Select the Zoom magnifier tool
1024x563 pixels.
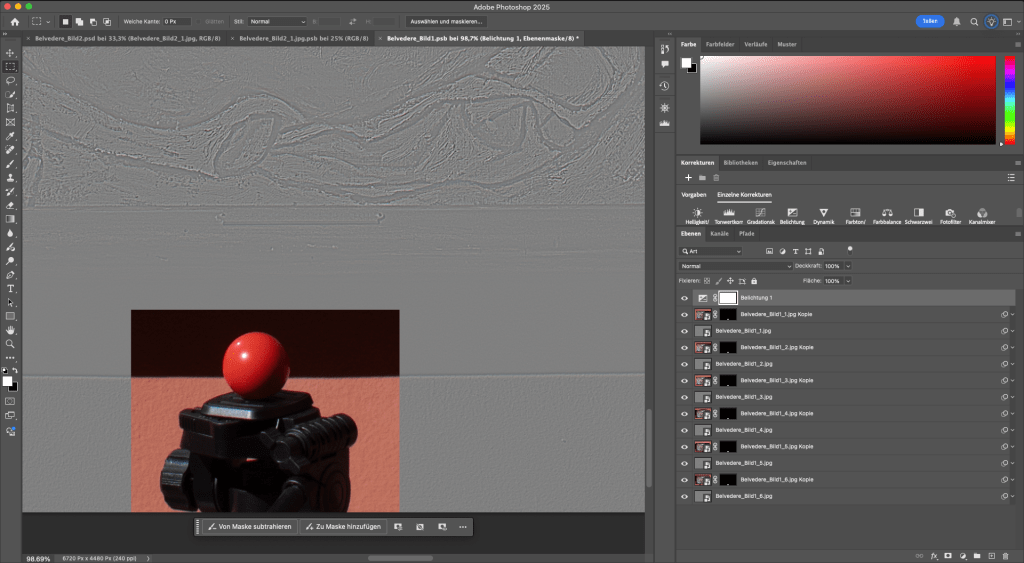click(10, 343)
